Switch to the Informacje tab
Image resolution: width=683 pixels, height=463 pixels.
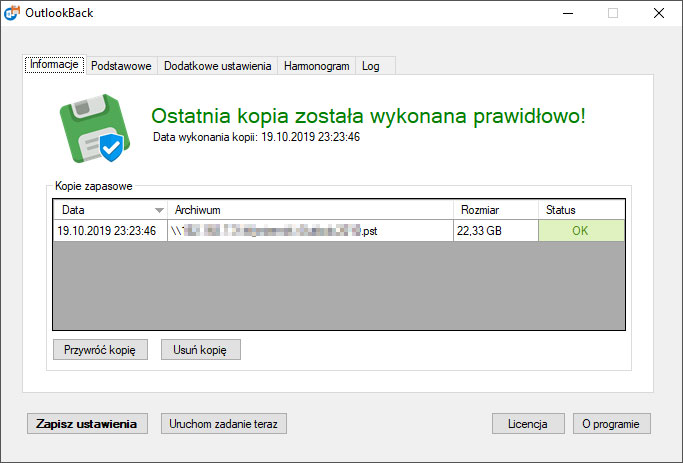pos(54,64)
